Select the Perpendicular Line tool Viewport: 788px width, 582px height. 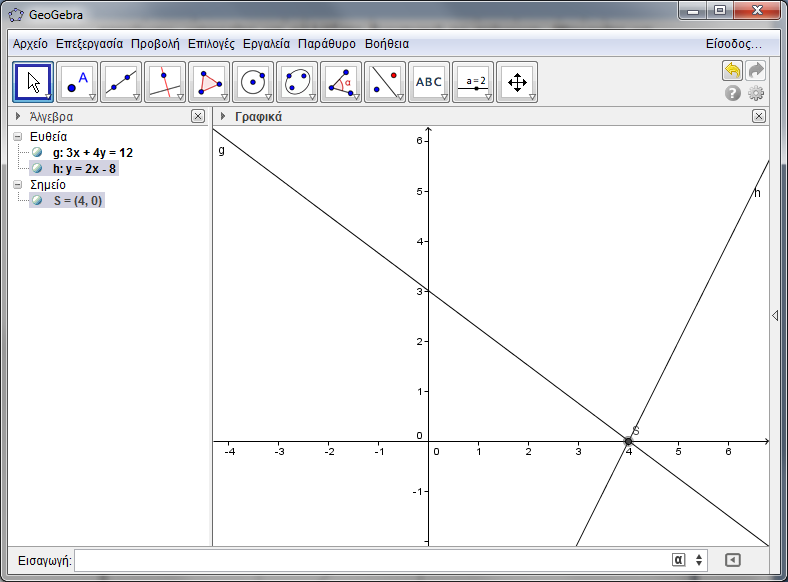165,82
